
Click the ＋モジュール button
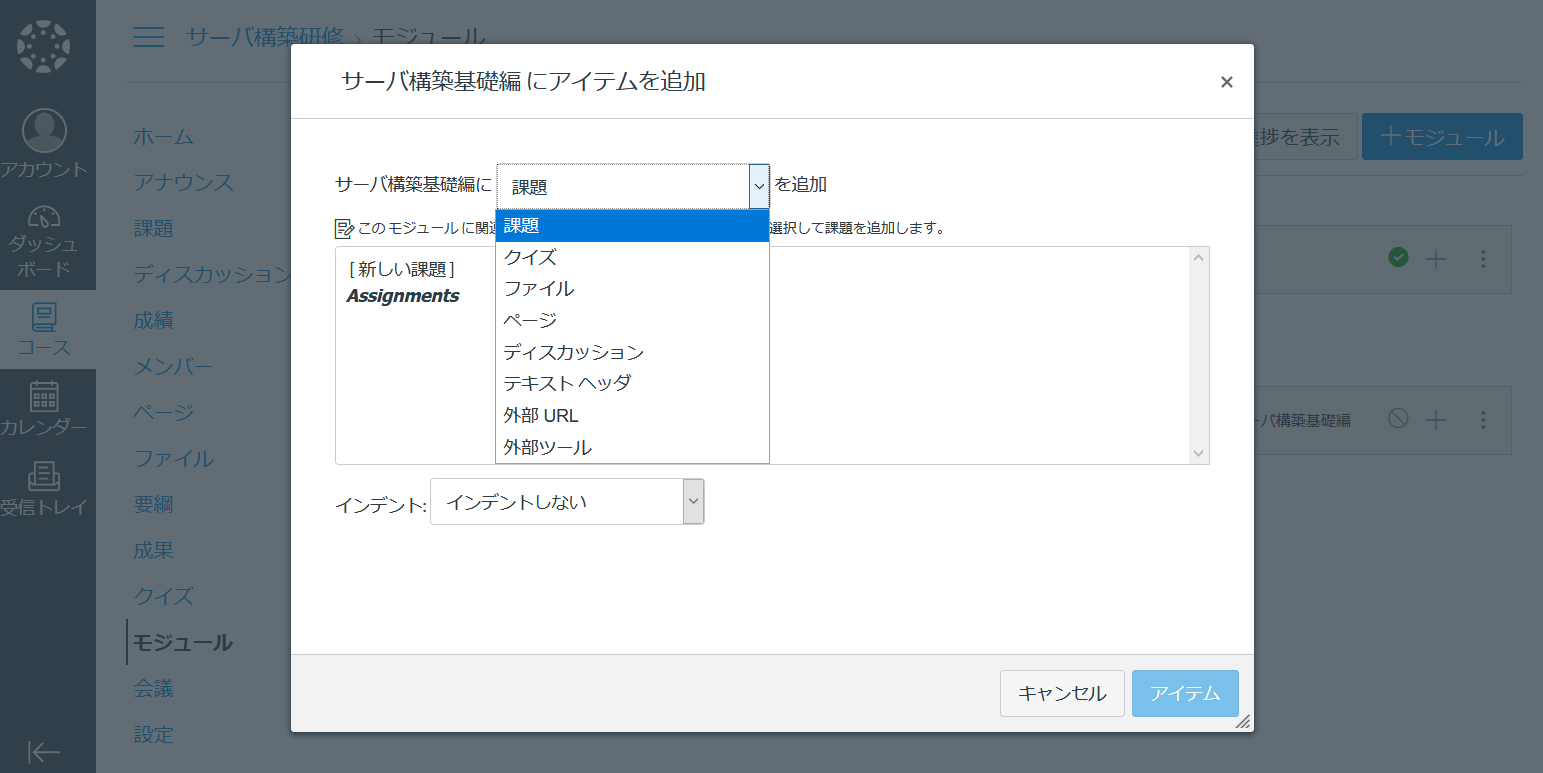pyautogui.click(x=1442, y=137)
